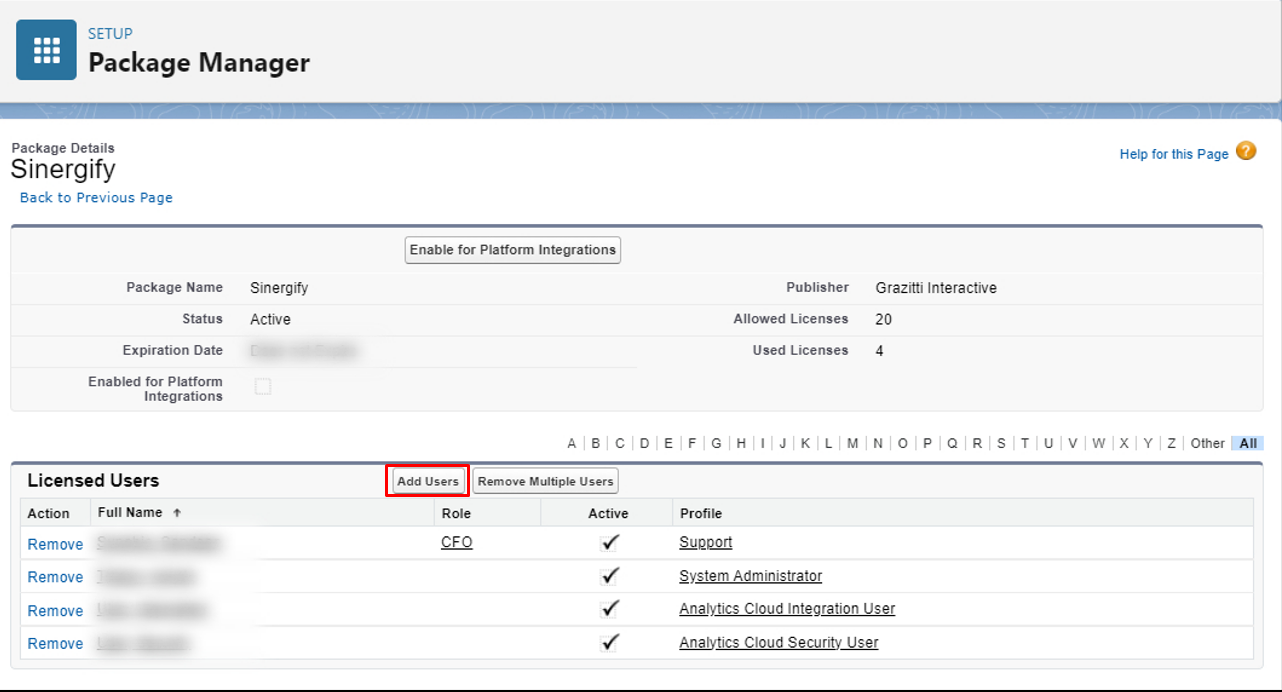
Task: Click Enable for Platform Integrations button
Action: pos(513,250)
